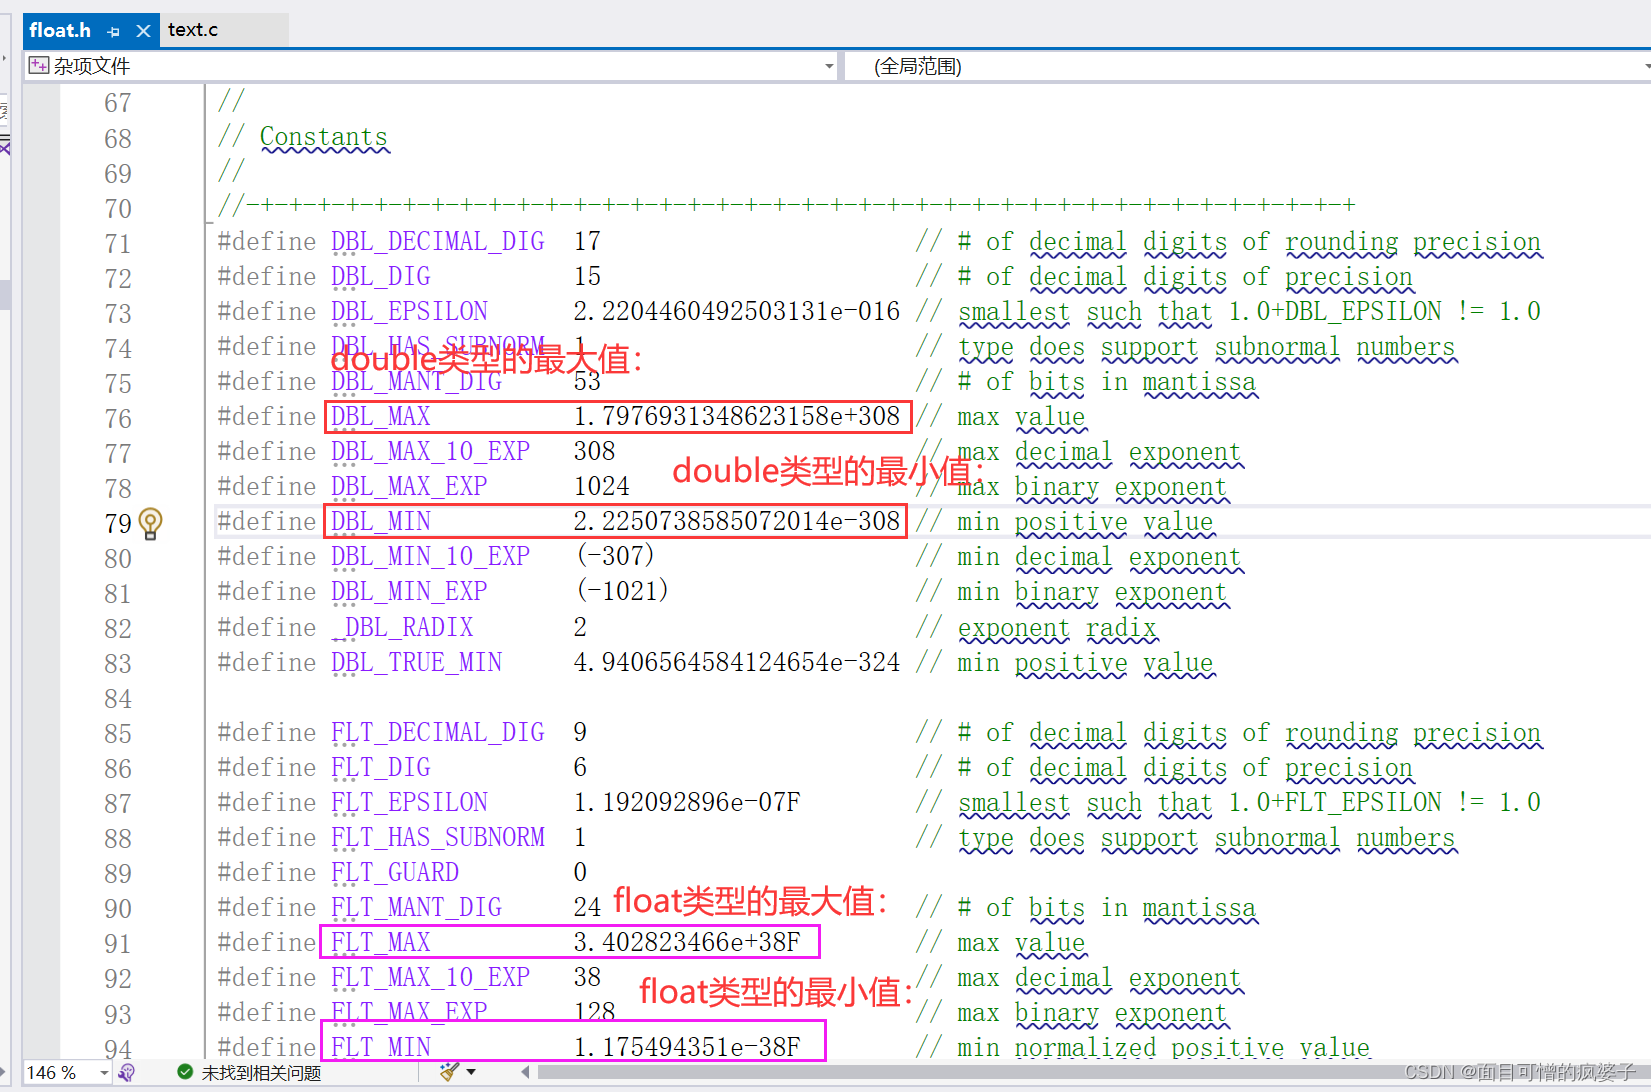Click DBL_MIN macro name
Viewport: 1651px width, 1092px height.
pyautogui.click(x=381, y=521)
